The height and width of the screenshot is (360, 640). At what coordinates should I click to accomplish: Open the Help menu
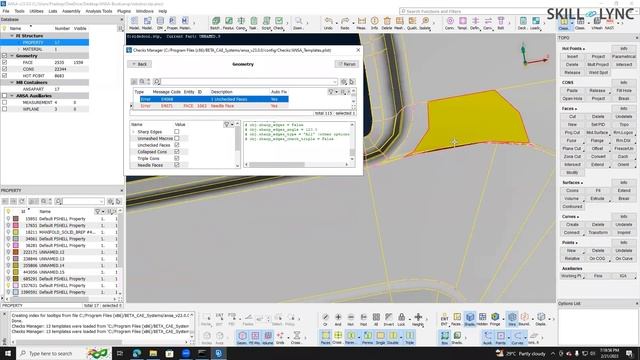pyautogui.click(x=162, y=11)
